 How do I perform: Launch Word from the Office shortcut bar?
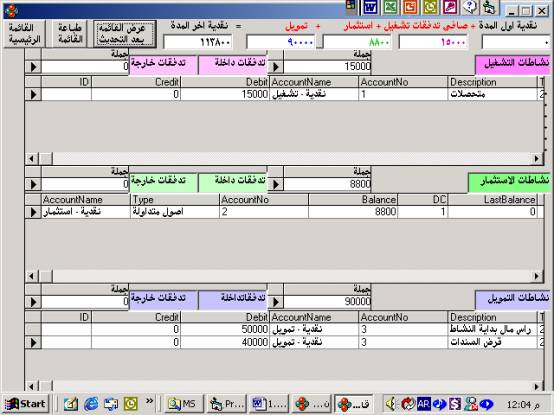pyautogui.click(x=370, y=7)
